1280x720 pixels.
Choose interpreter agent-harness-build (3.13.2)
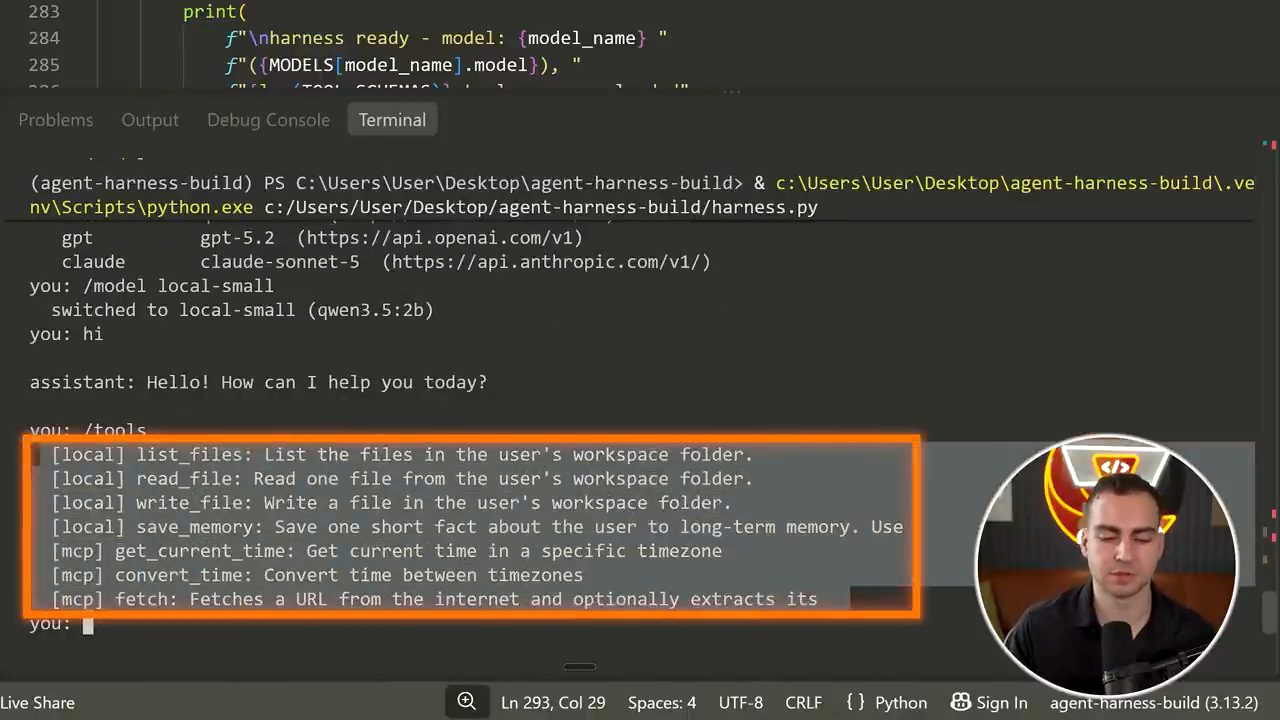pos(1153,703)
